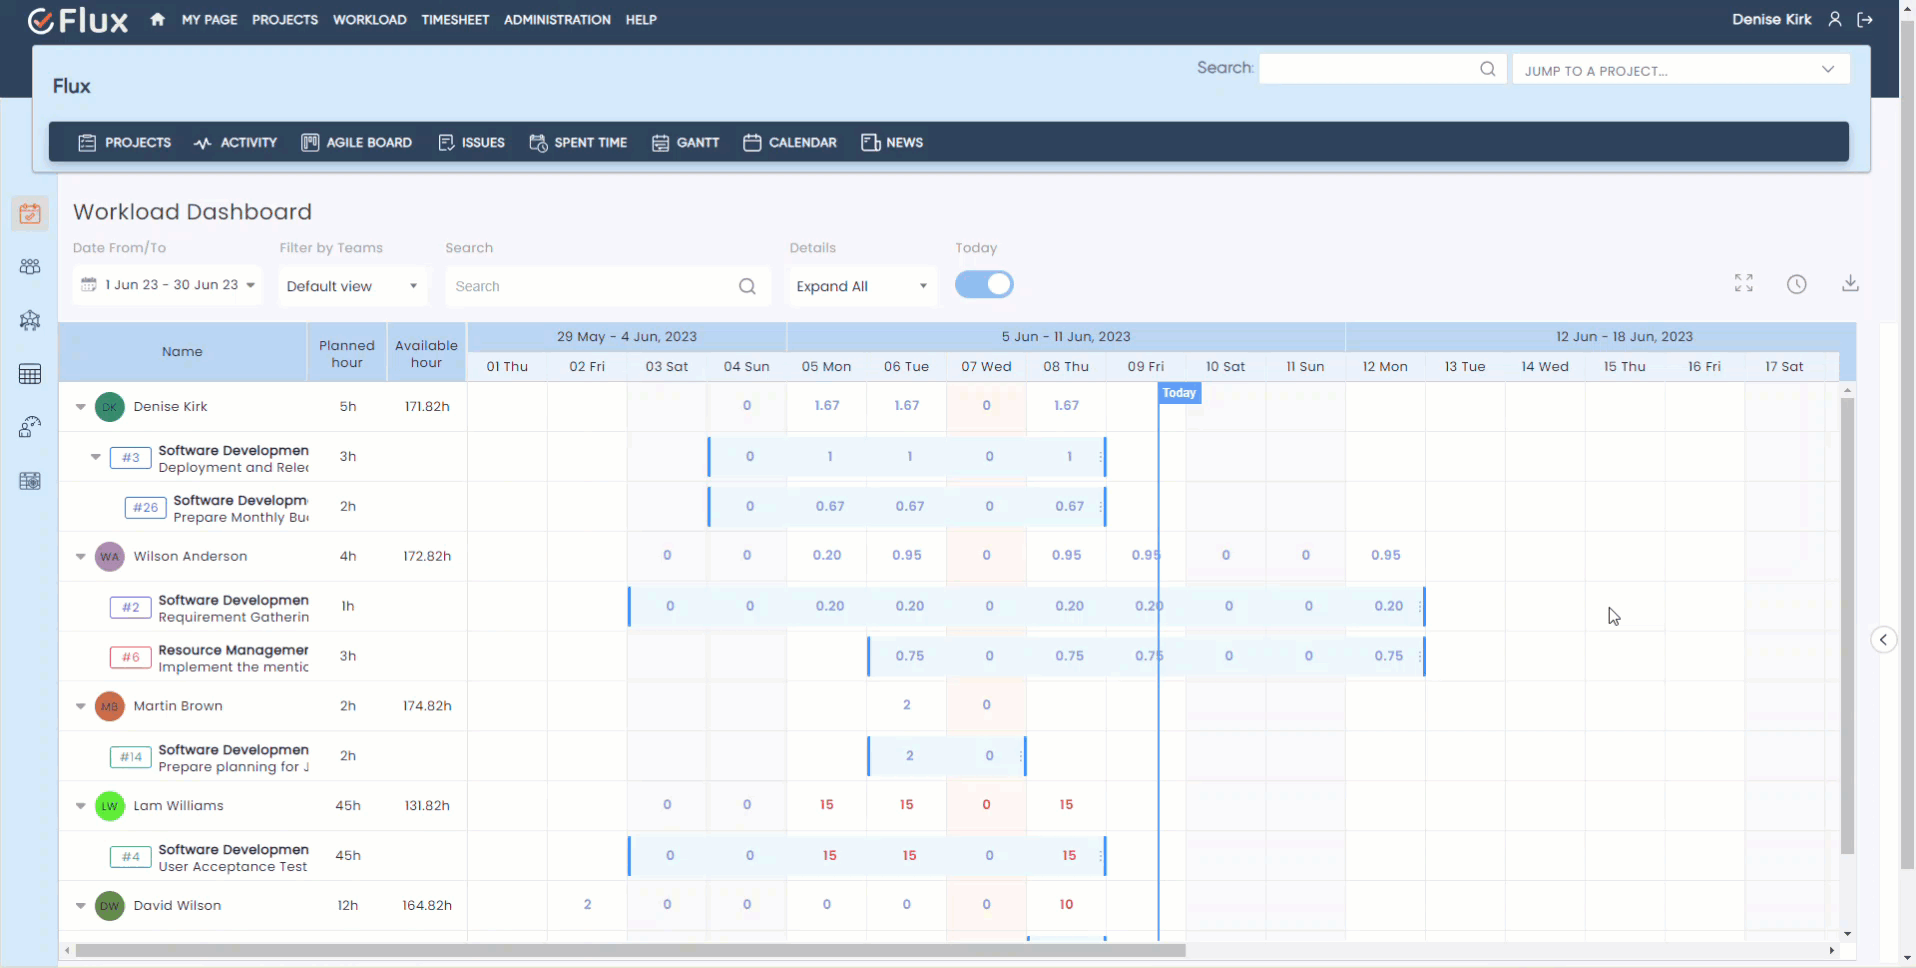Toggle the Today switch off
This screenshot has height=968, width=1916.
[x=985, y=284]
